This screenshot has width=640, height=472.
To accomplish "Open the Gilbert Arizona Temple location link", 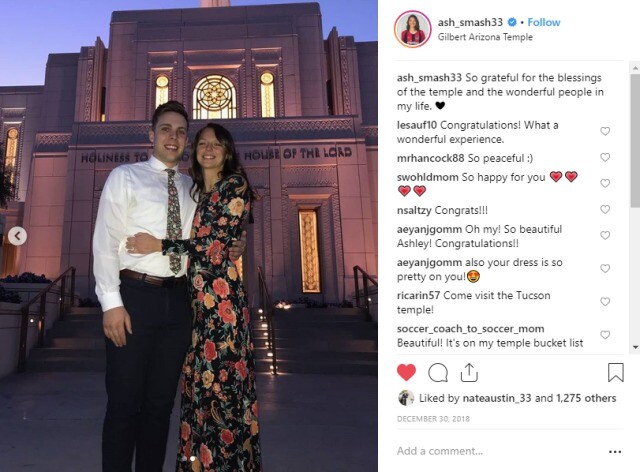I will click(x=485, y=37).
